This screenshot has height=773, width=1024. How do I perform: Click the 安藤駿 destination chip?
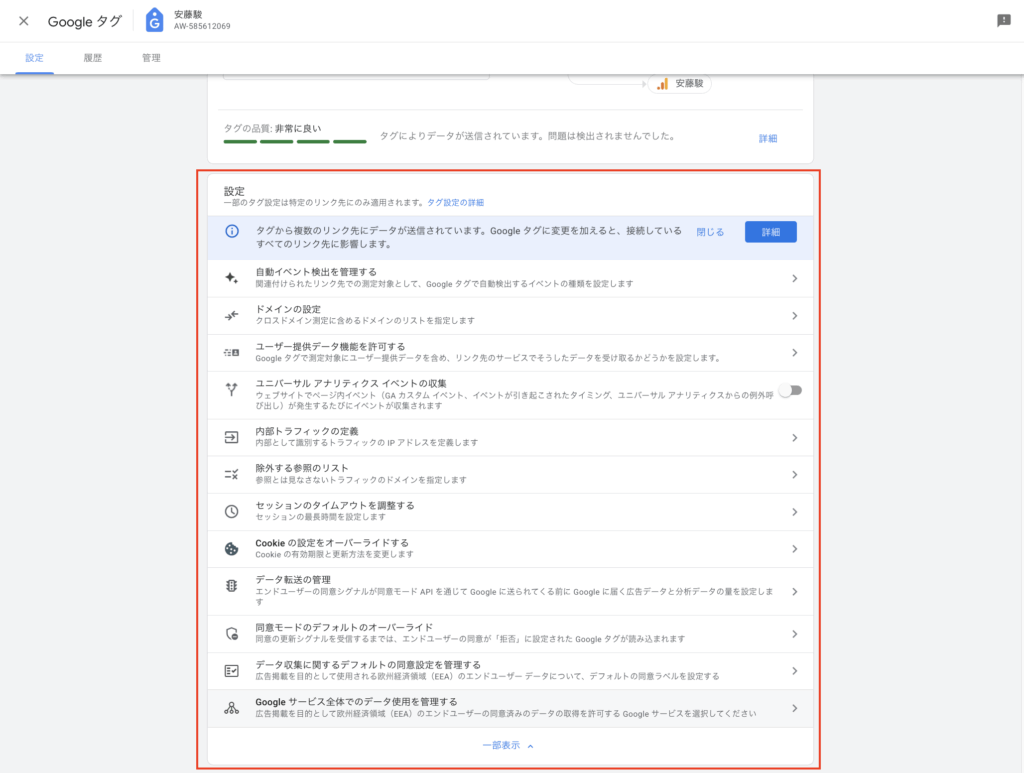680,84
